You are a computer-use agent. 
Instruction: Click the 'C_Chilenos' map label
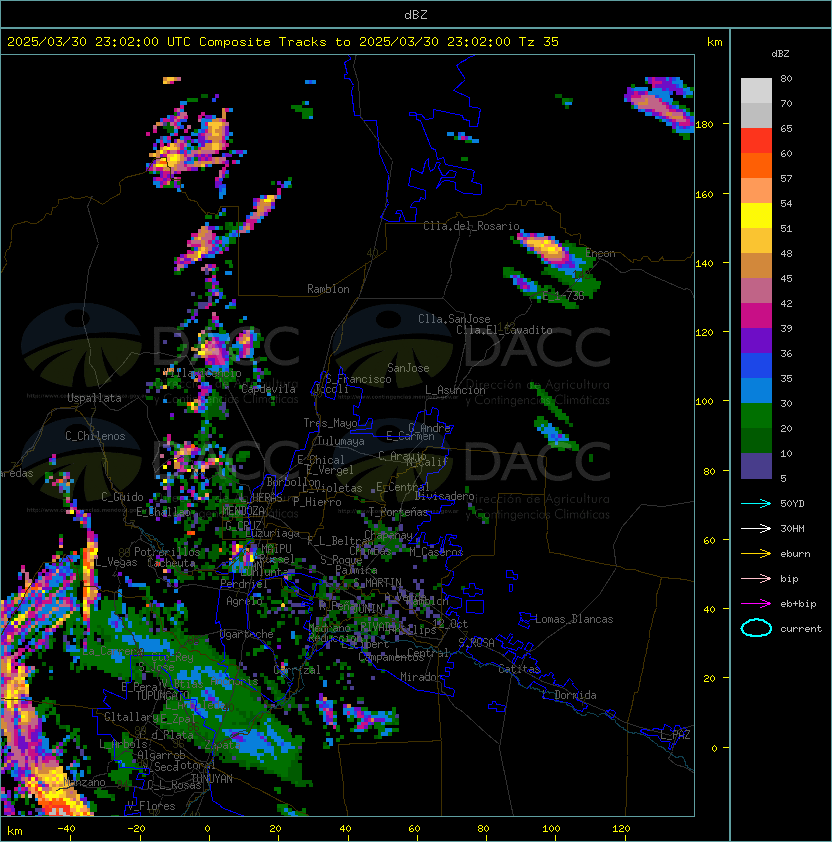[x=95, y=436]
